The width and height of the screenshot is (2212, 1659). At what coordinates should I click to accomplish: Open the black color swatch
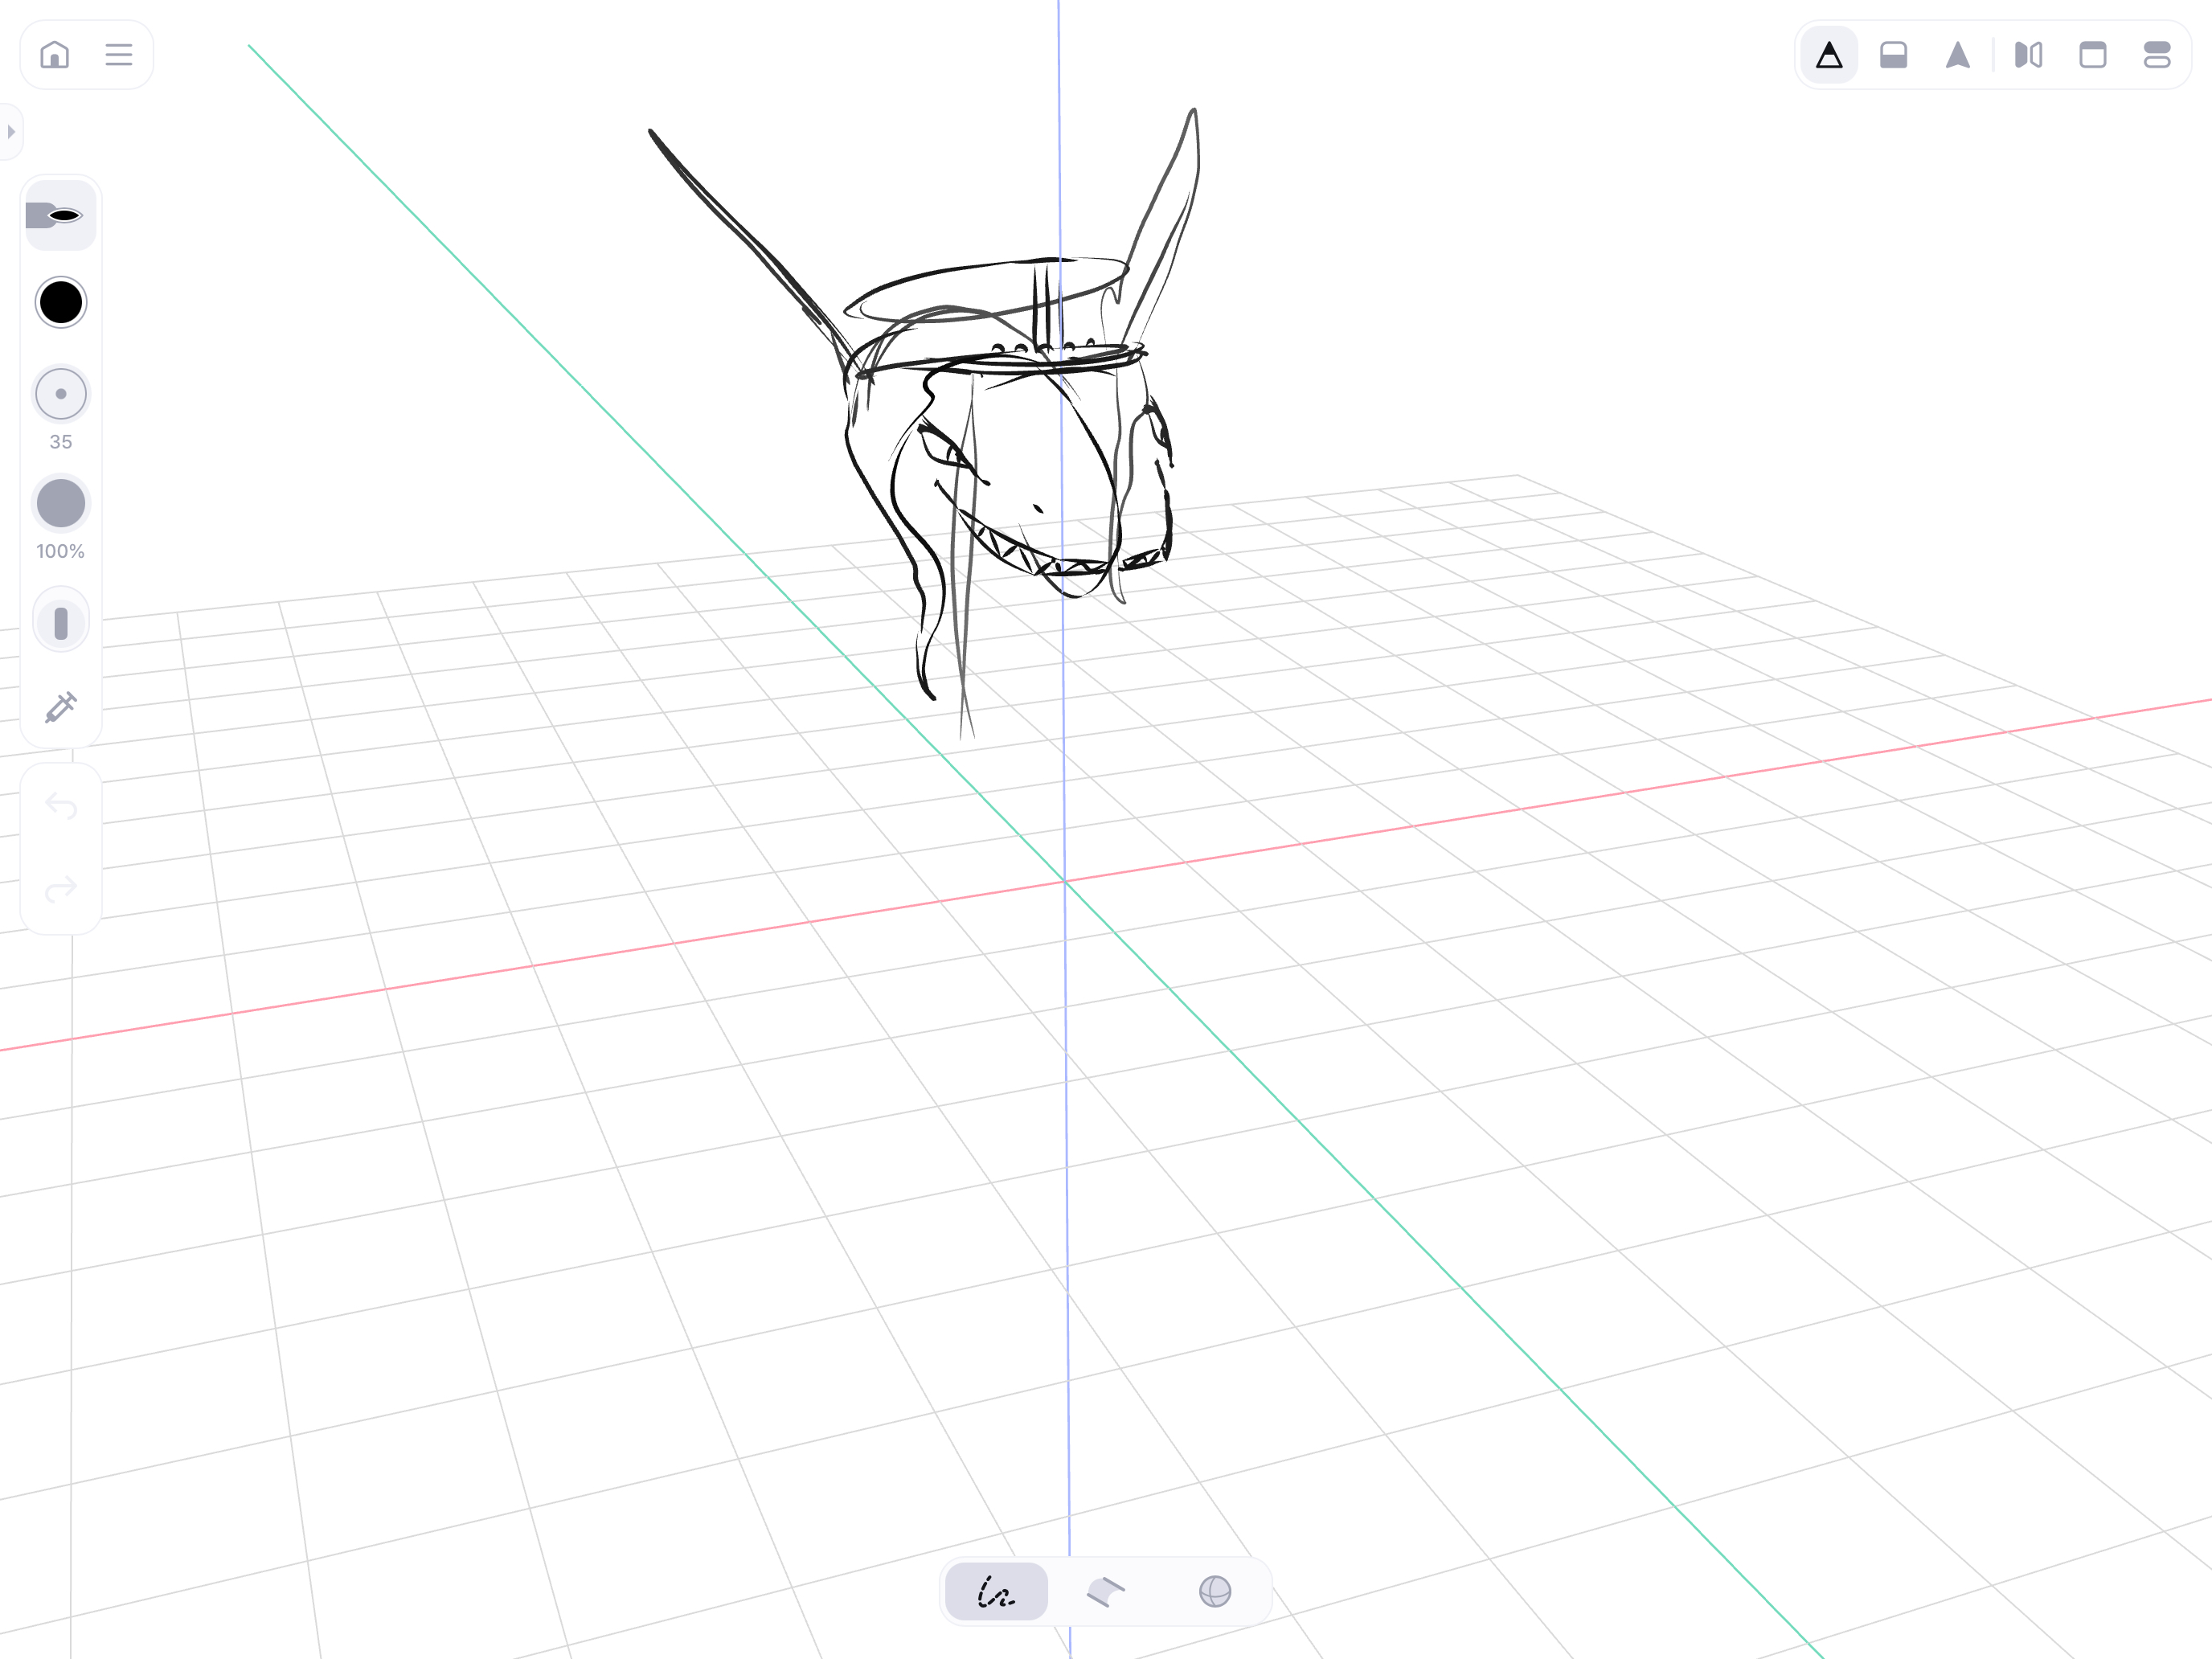[x=61, y=302]
